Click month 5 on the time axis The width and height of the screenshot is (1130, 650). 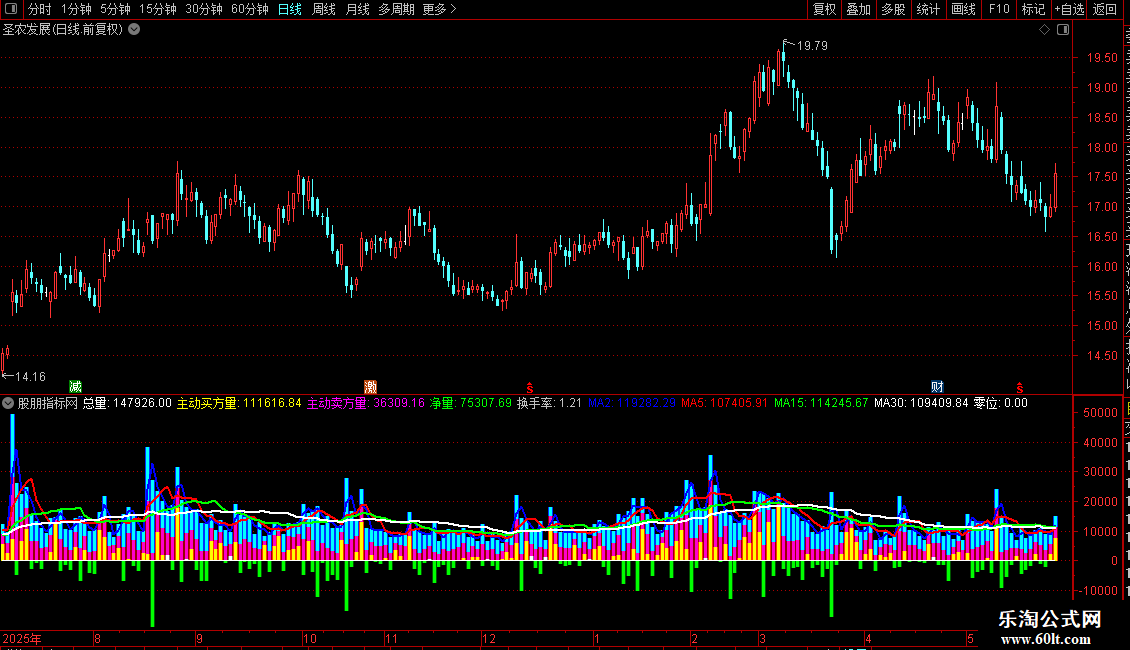970,638
